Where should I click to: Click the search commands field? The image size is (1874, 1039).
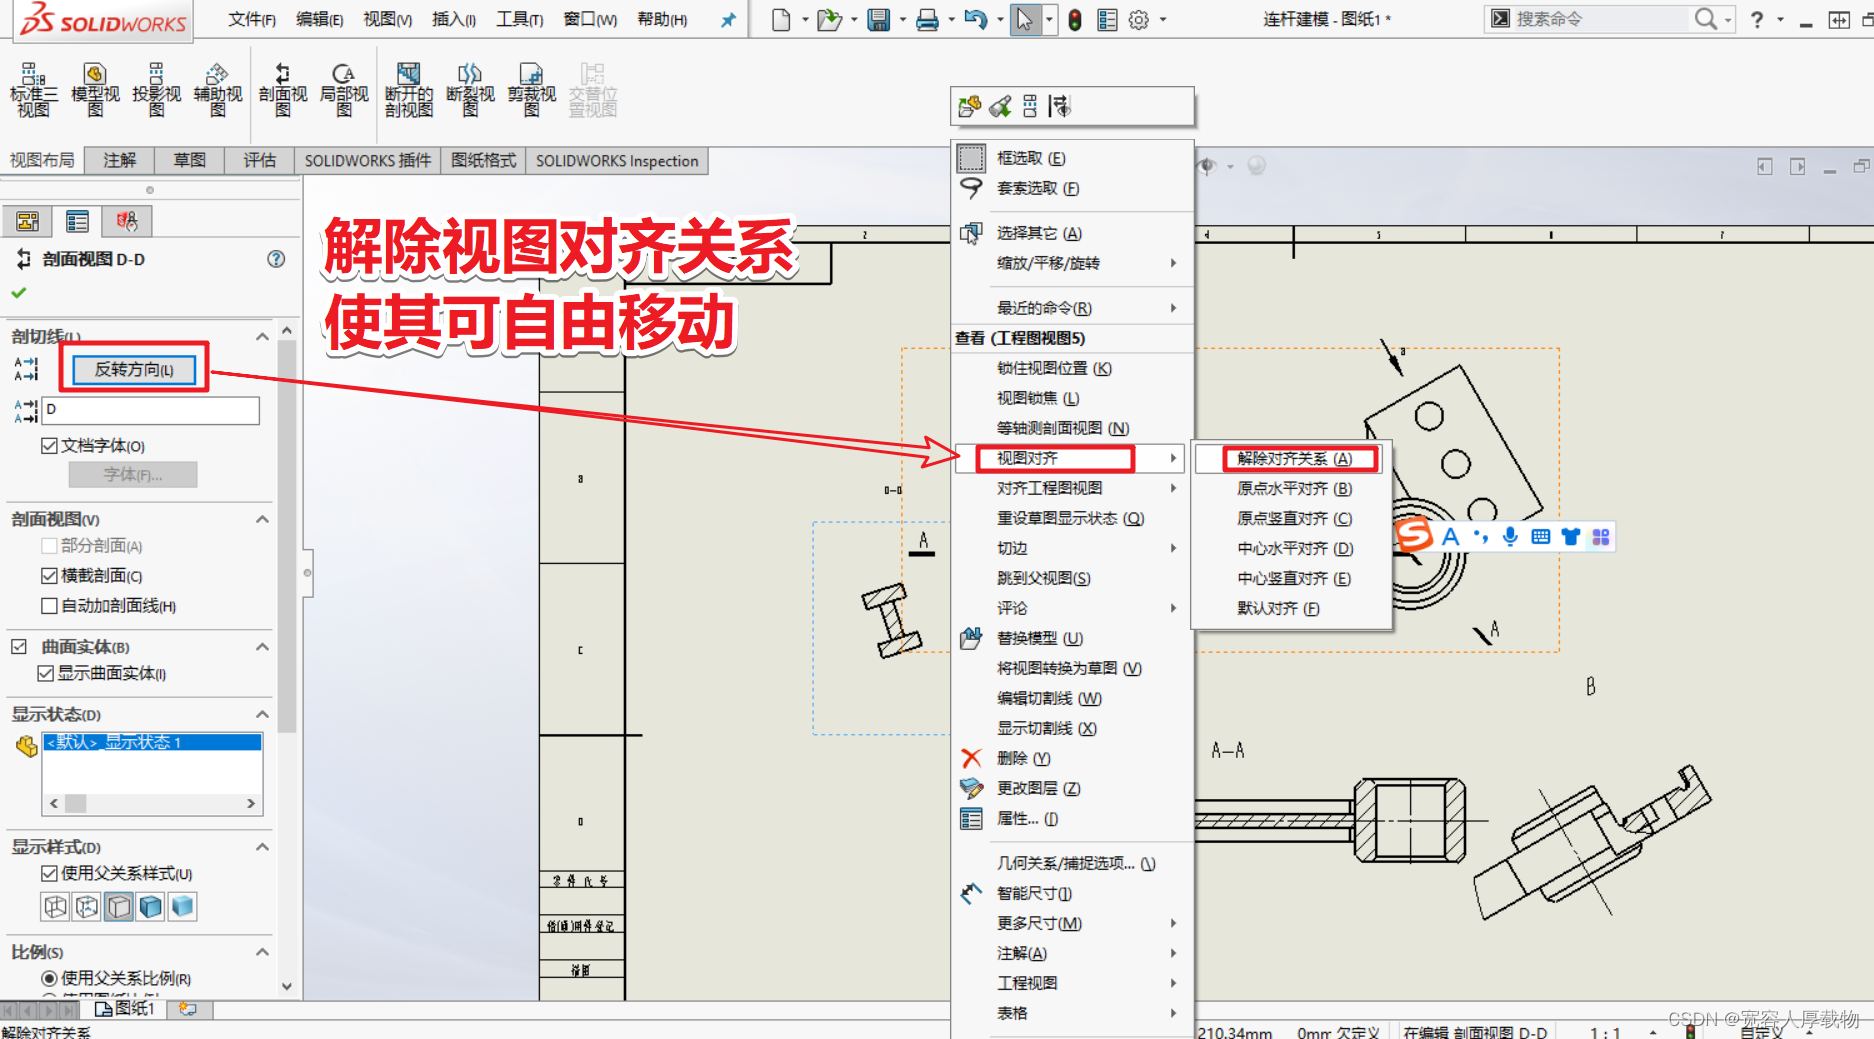coord(1598,19)
